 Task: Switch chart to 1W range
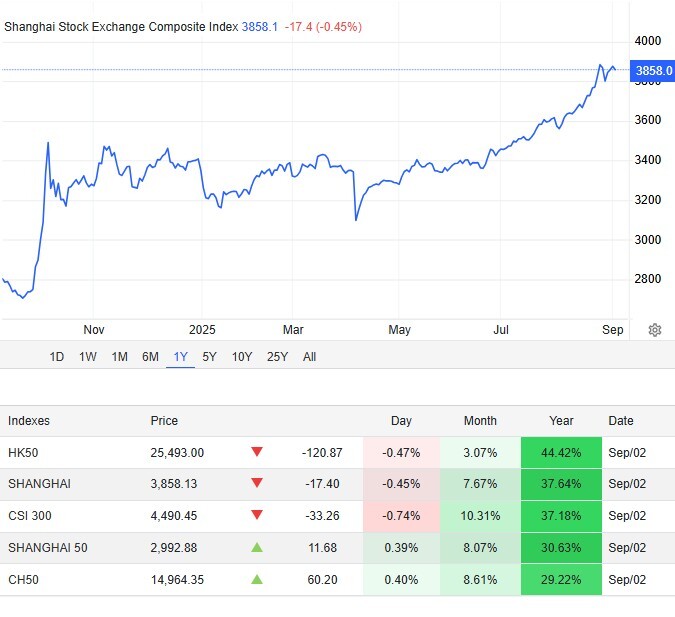[x=88, y=357]
